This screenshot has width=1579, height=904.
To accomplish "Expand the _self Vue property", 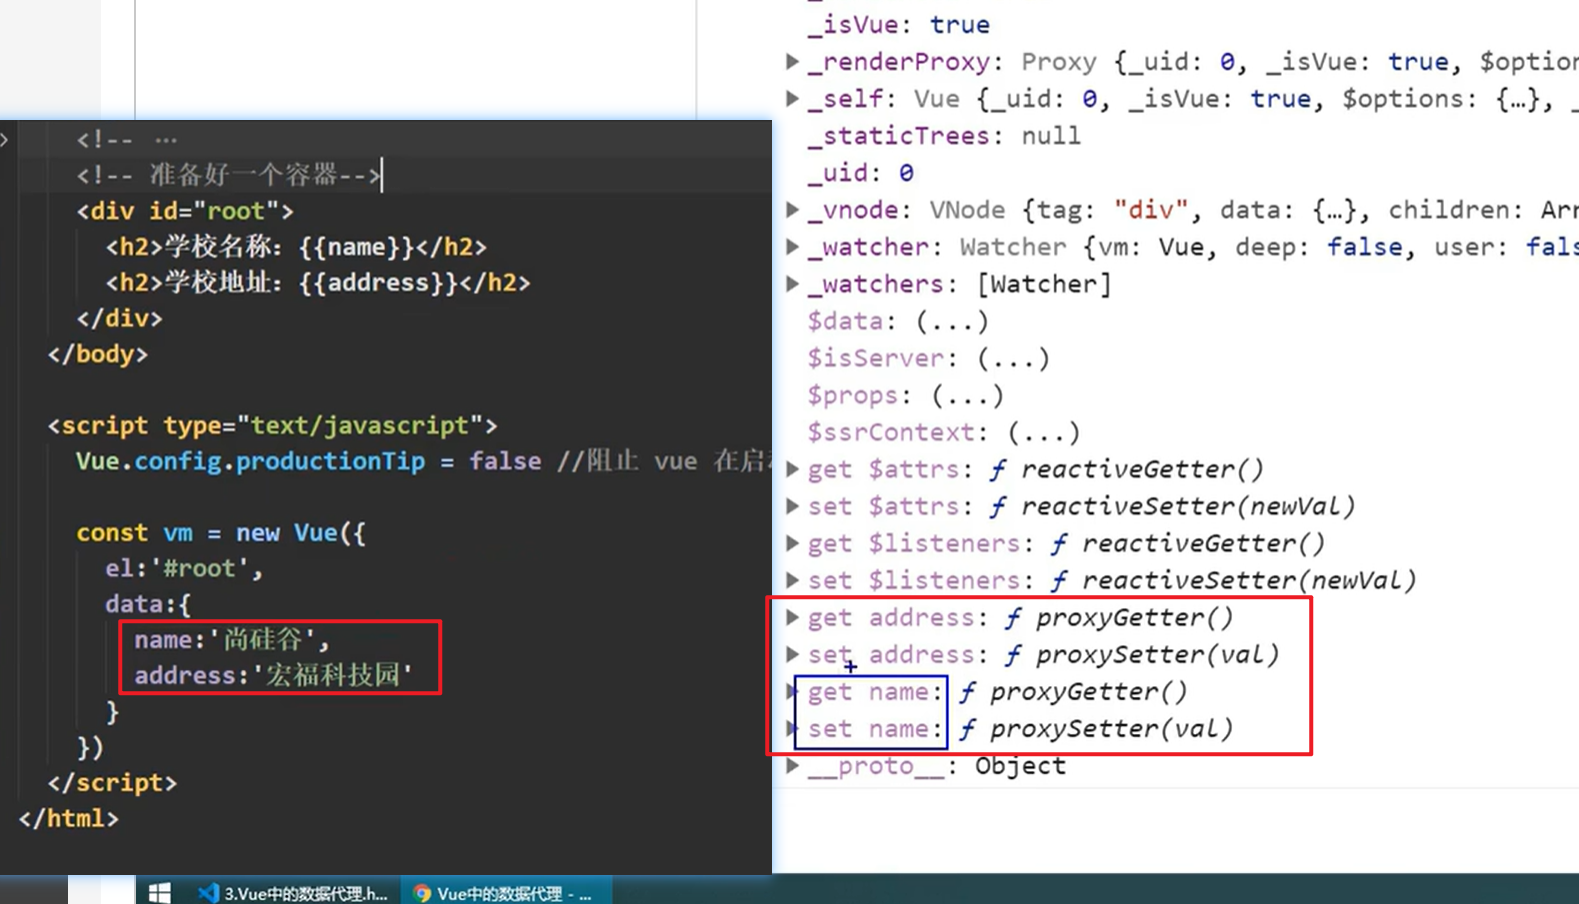I will (792, 99).
